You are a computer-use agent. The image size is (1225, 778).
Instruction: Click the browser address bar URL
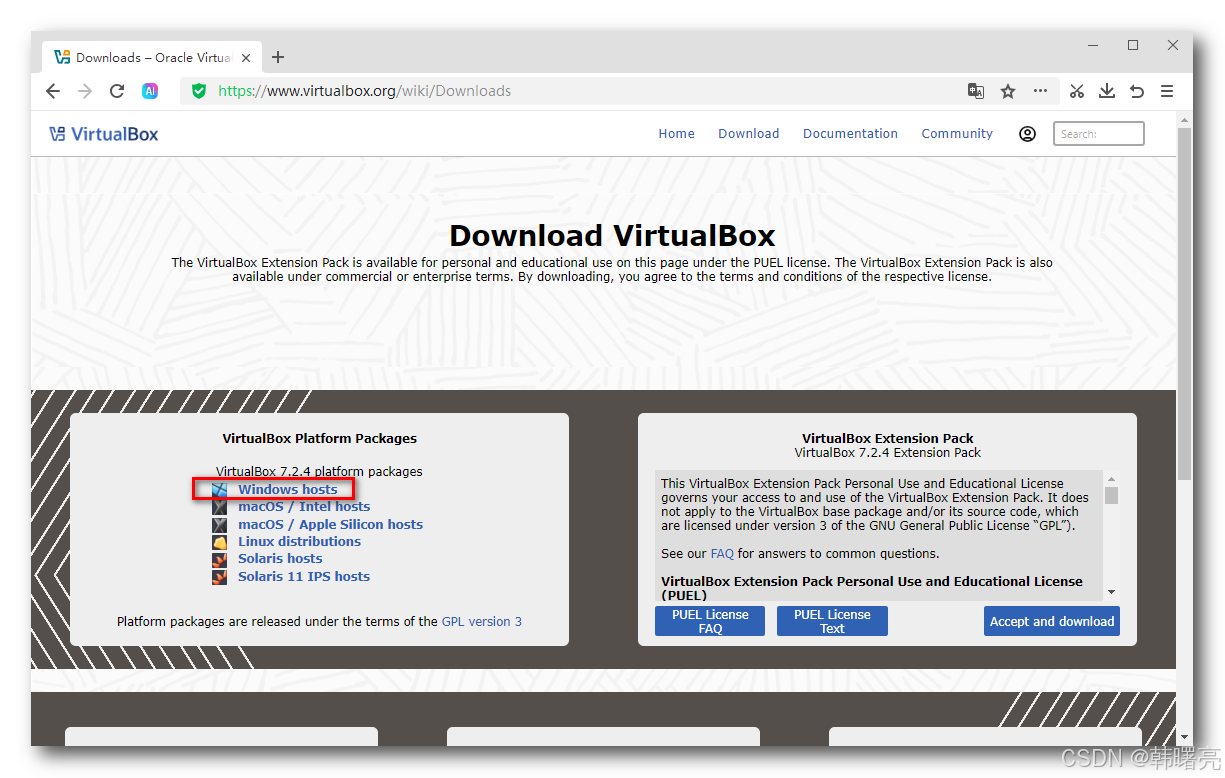(364, 91)
